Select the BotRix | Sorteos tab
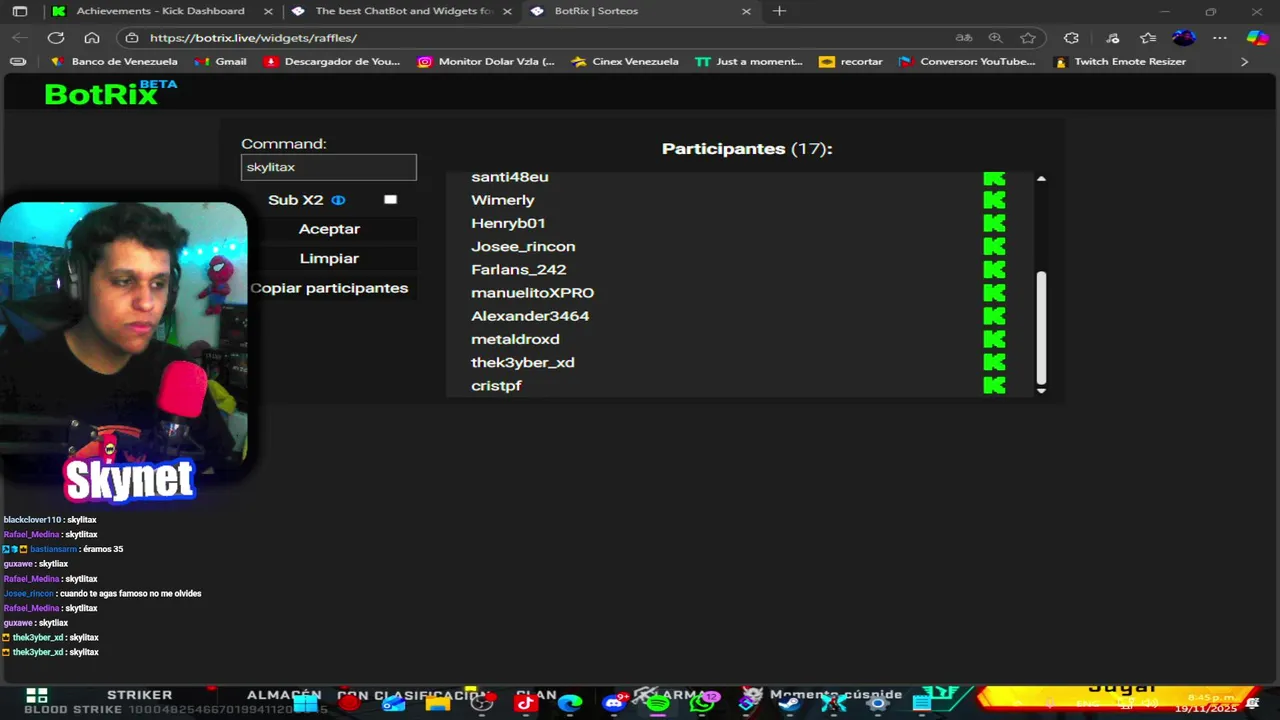Viewport: 1280px width, 720px height. 640,11
